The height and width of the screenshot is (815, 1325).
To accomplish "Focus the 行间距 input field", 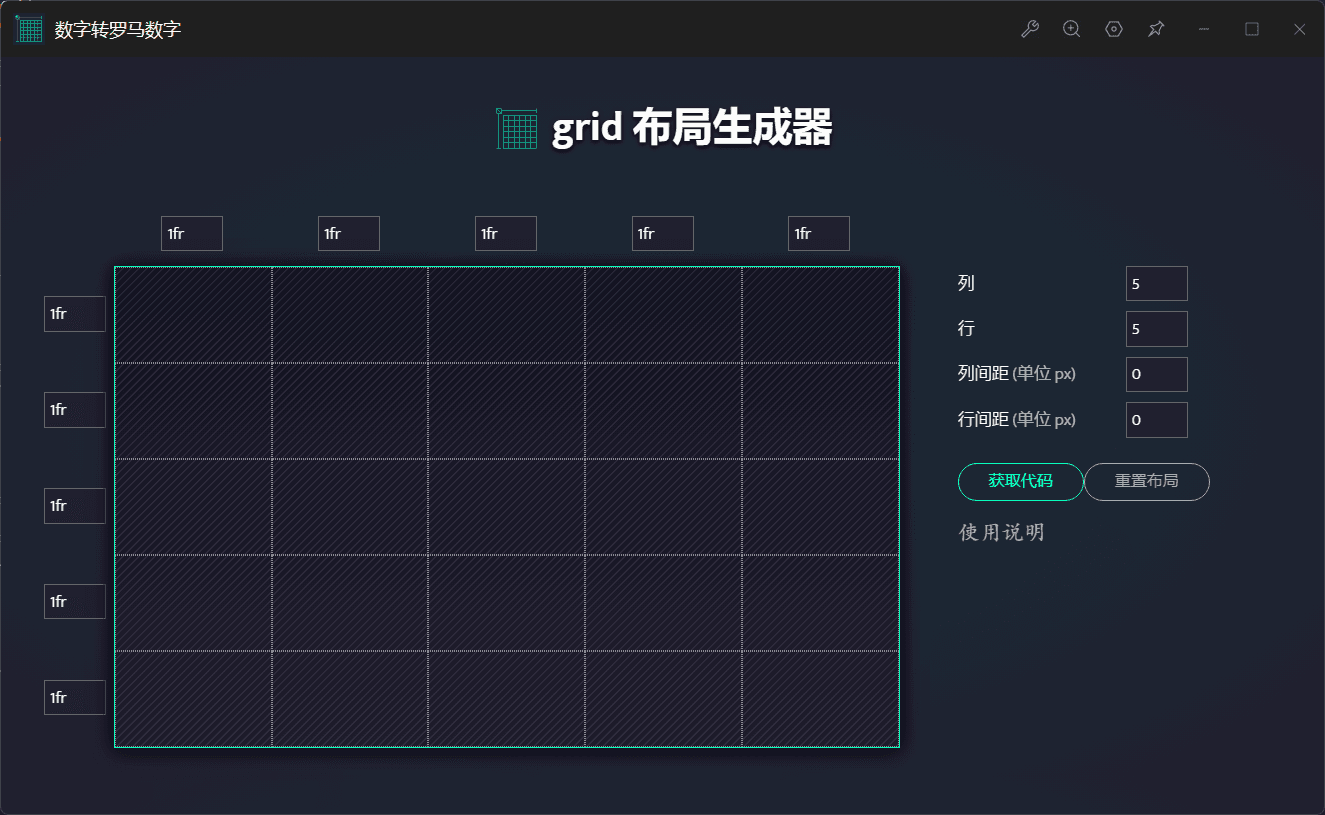I will click(1157, 420).
